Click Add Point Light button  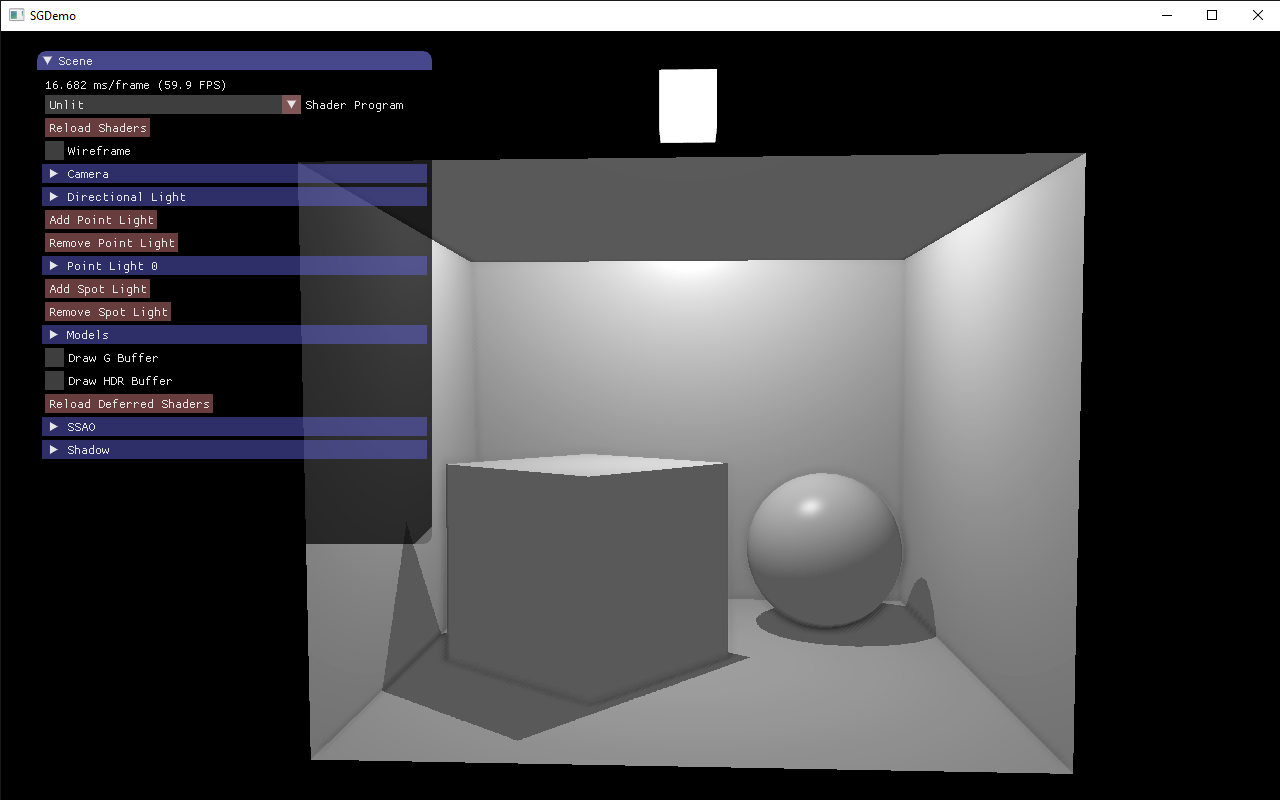tap(101, 220)
